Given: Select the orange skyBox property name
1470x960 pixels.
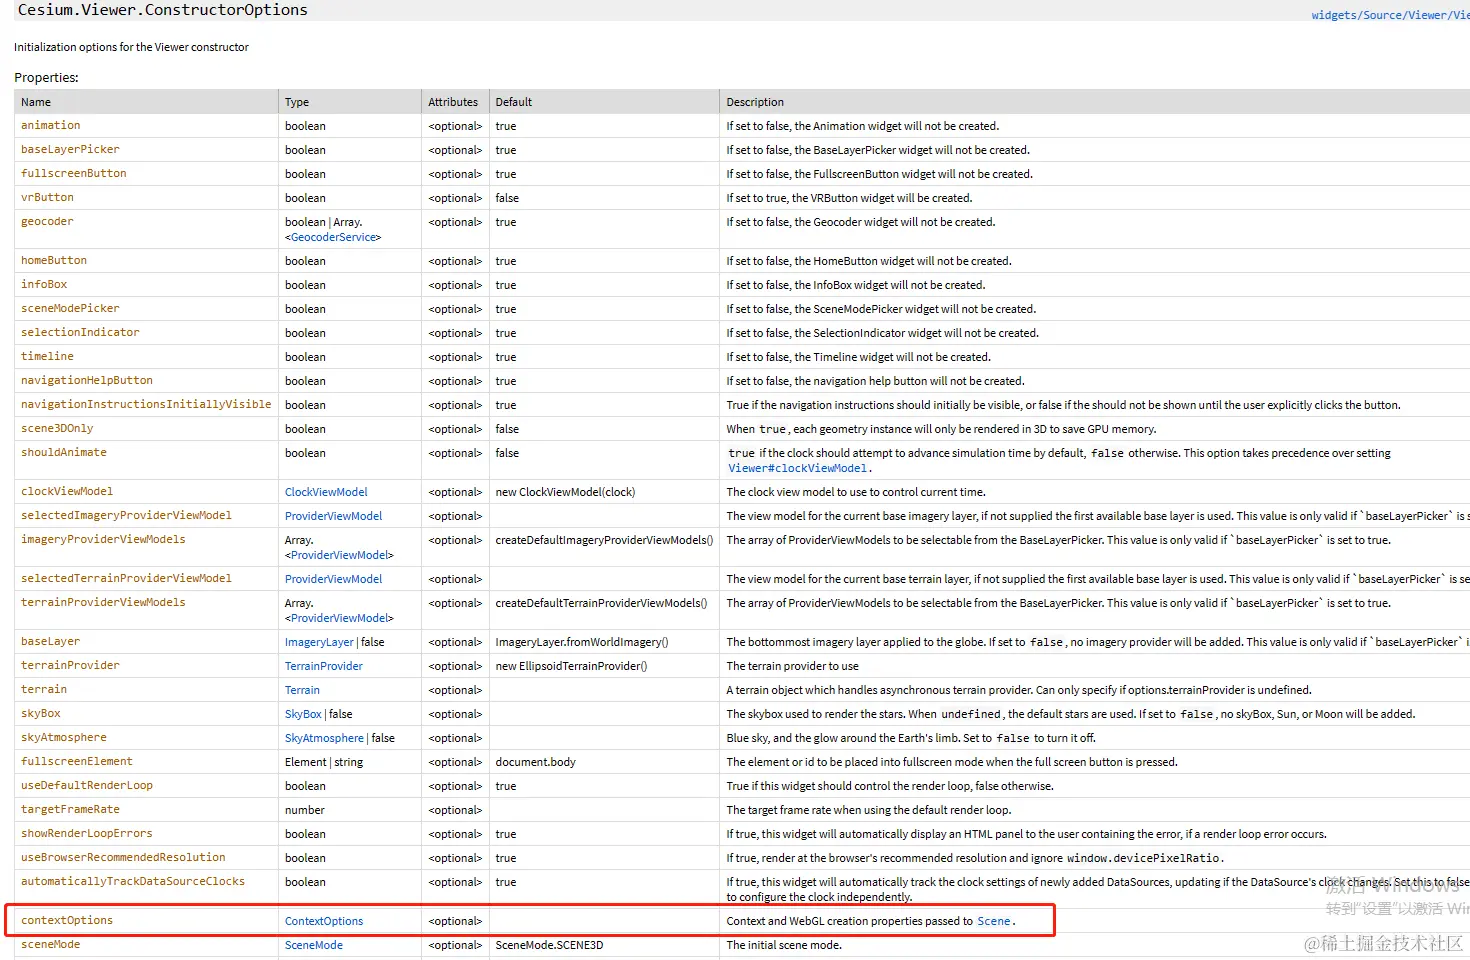Looking at the screenshot, I should (x=41, y=713).
